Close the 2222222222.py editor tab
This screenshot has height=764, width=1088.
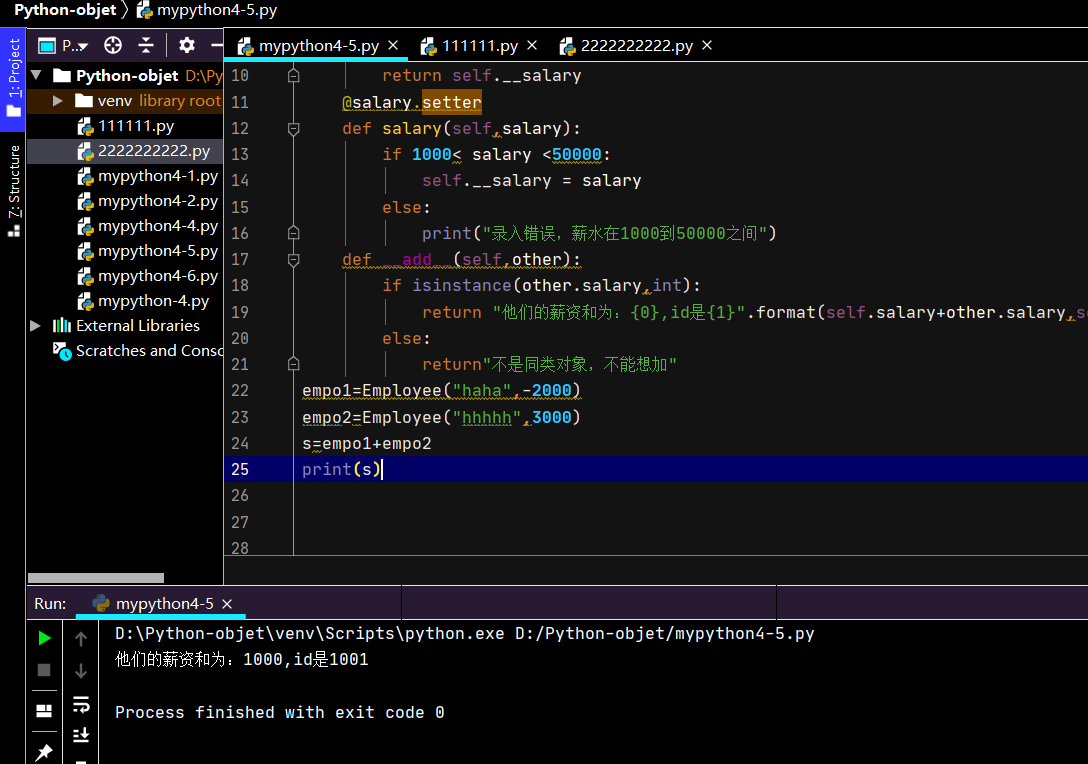(x=707, y=45)
